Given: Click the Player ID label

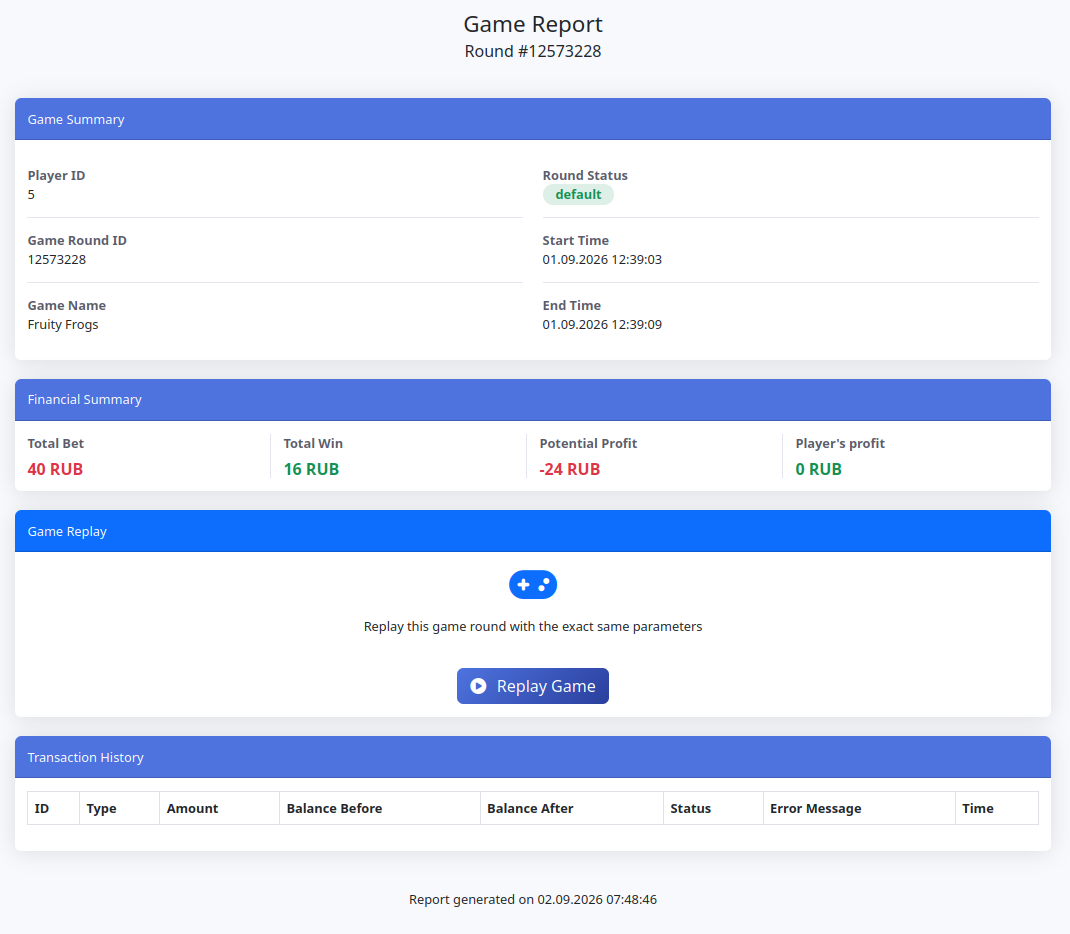Looking at the screenshot, I should [x=57, y=175].
